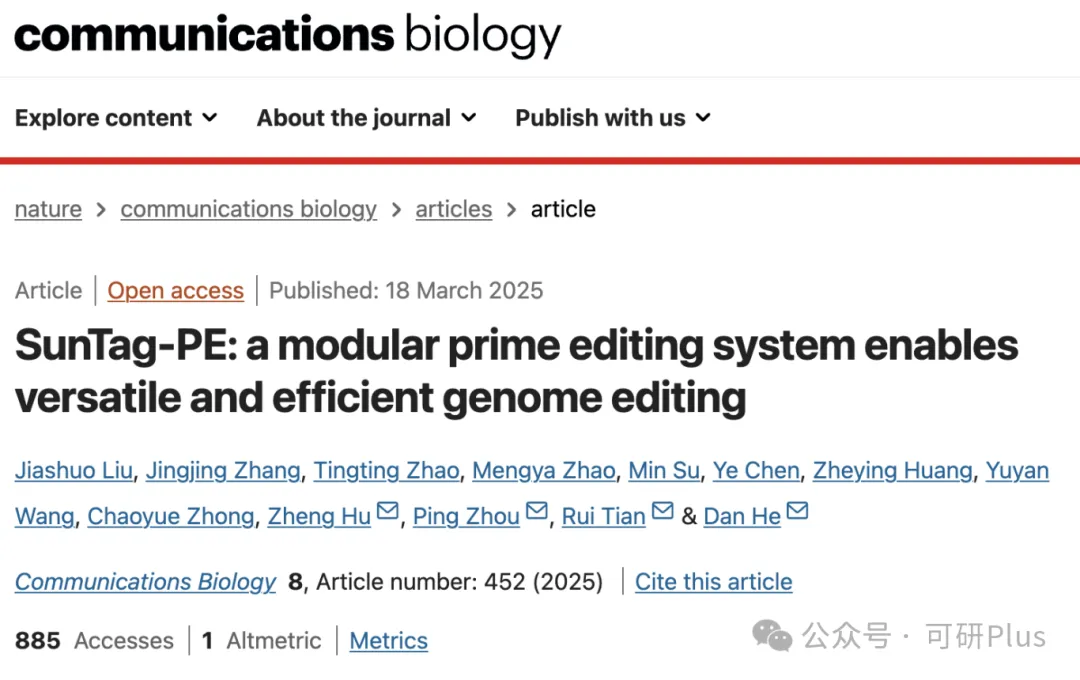
Task: Select author Tingting Zhao's name
Action: [387, 471]
